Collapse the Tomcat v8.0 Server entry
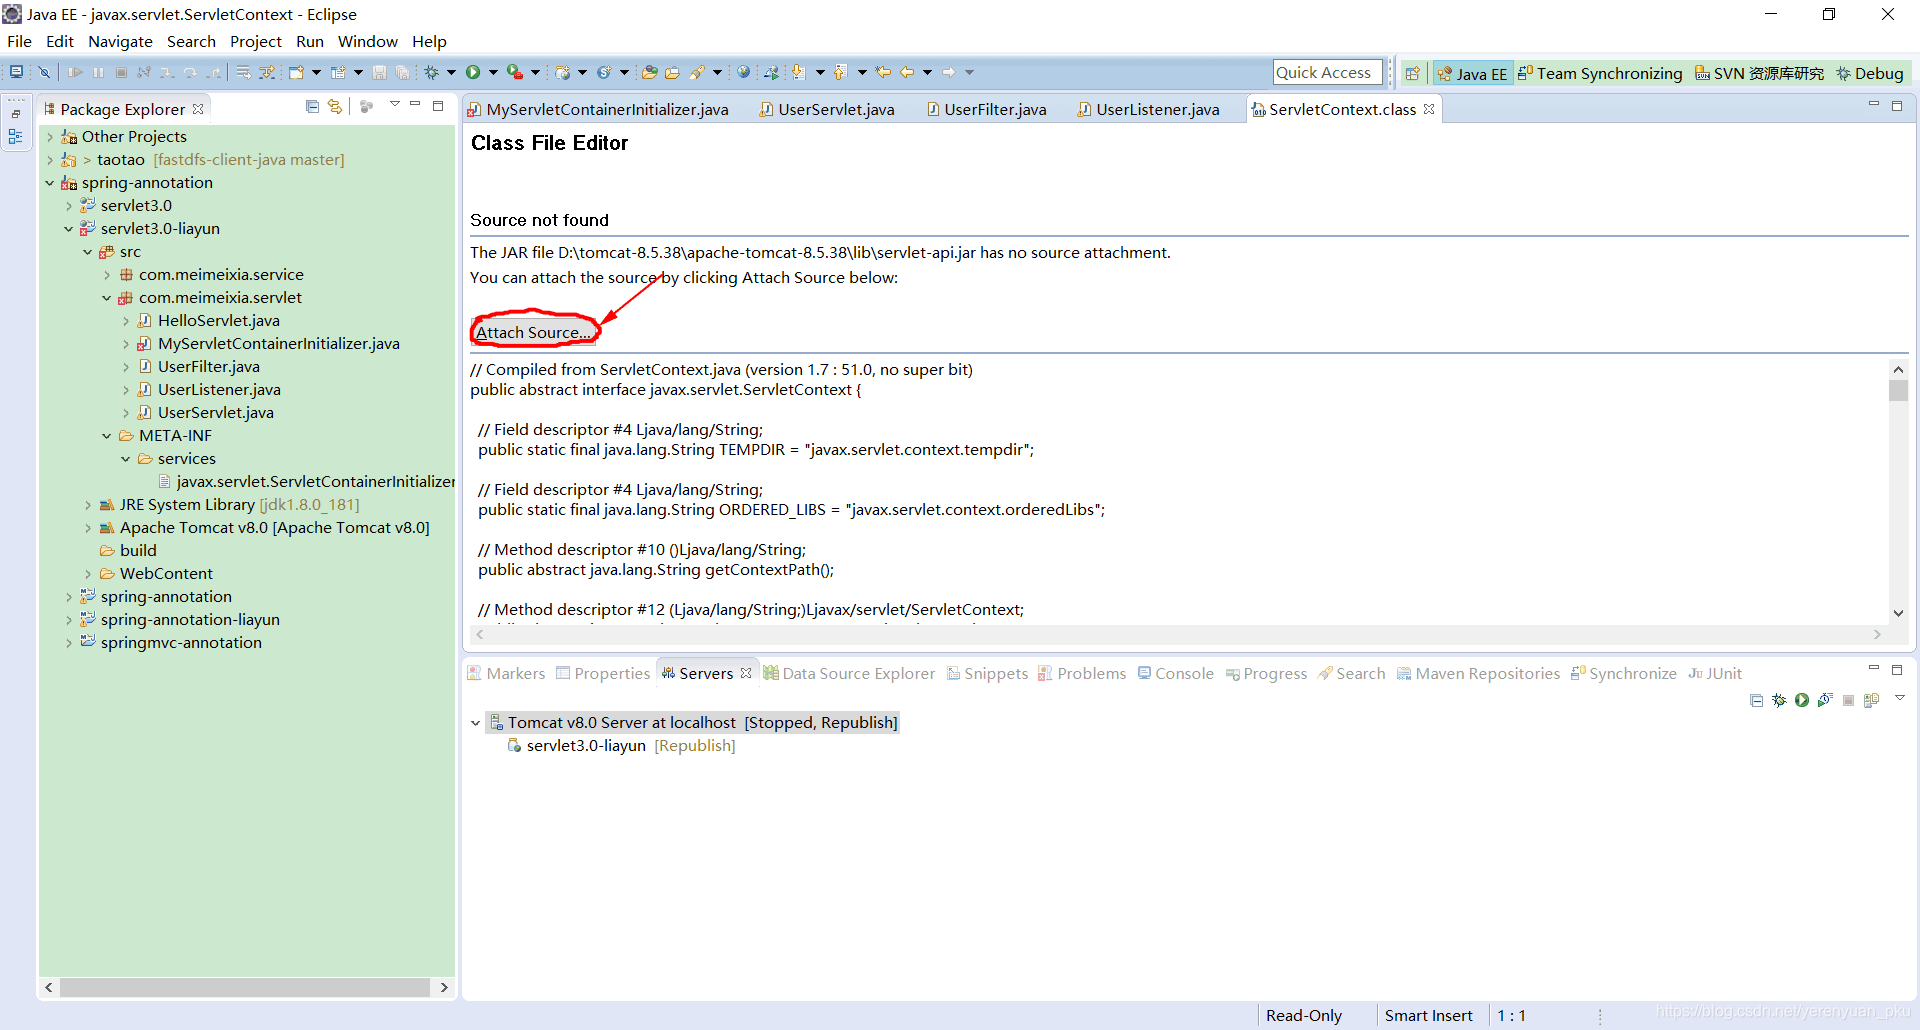Screen dimensions: 1920x1030 point(476,723)
